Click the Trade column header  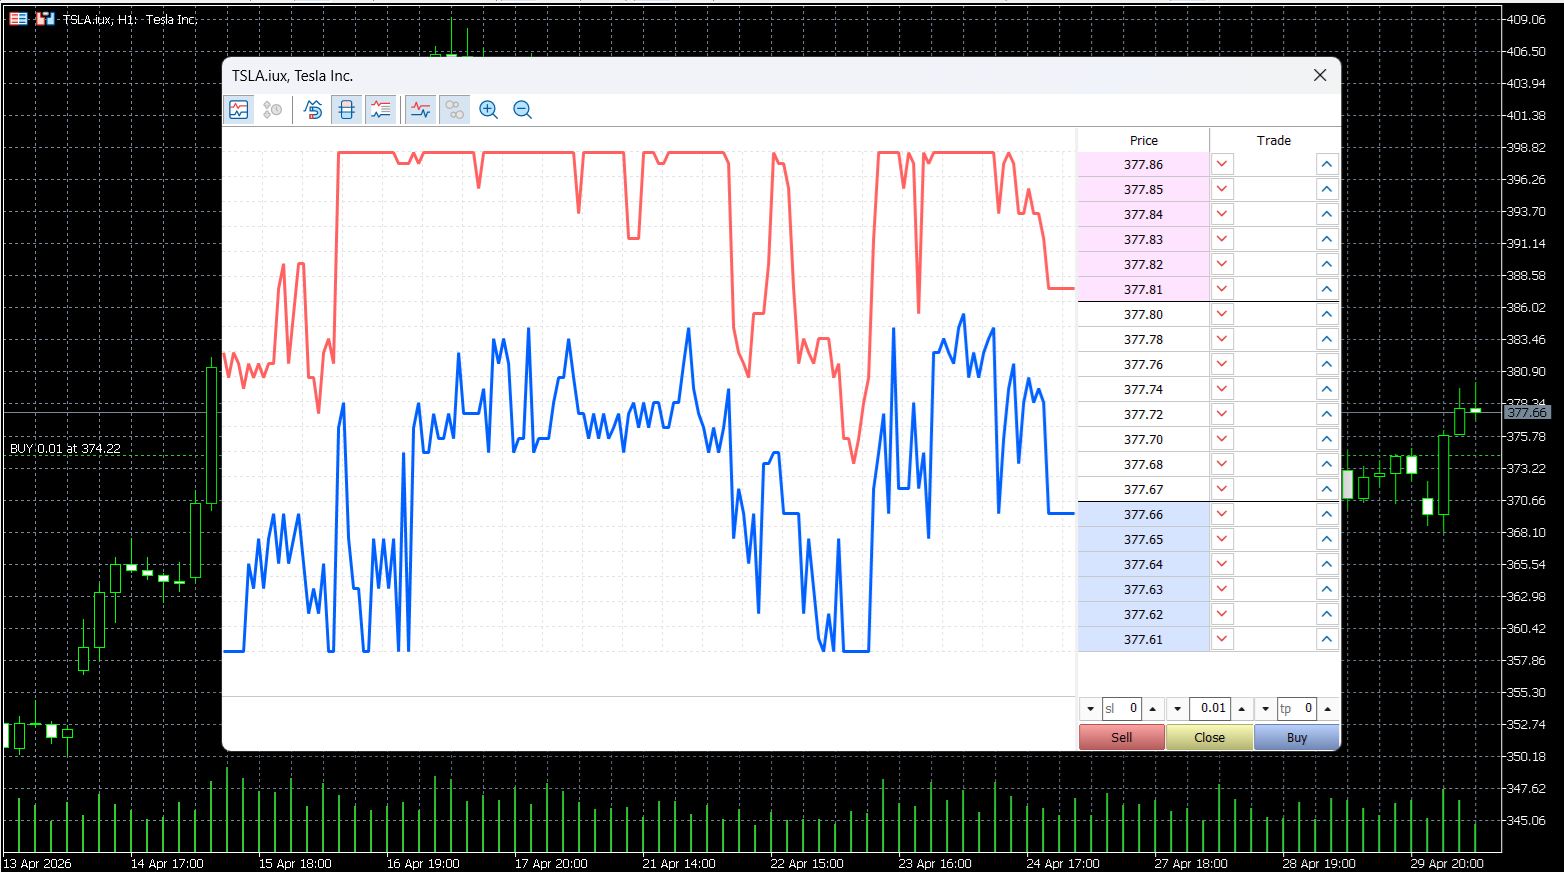[1274, 140]
